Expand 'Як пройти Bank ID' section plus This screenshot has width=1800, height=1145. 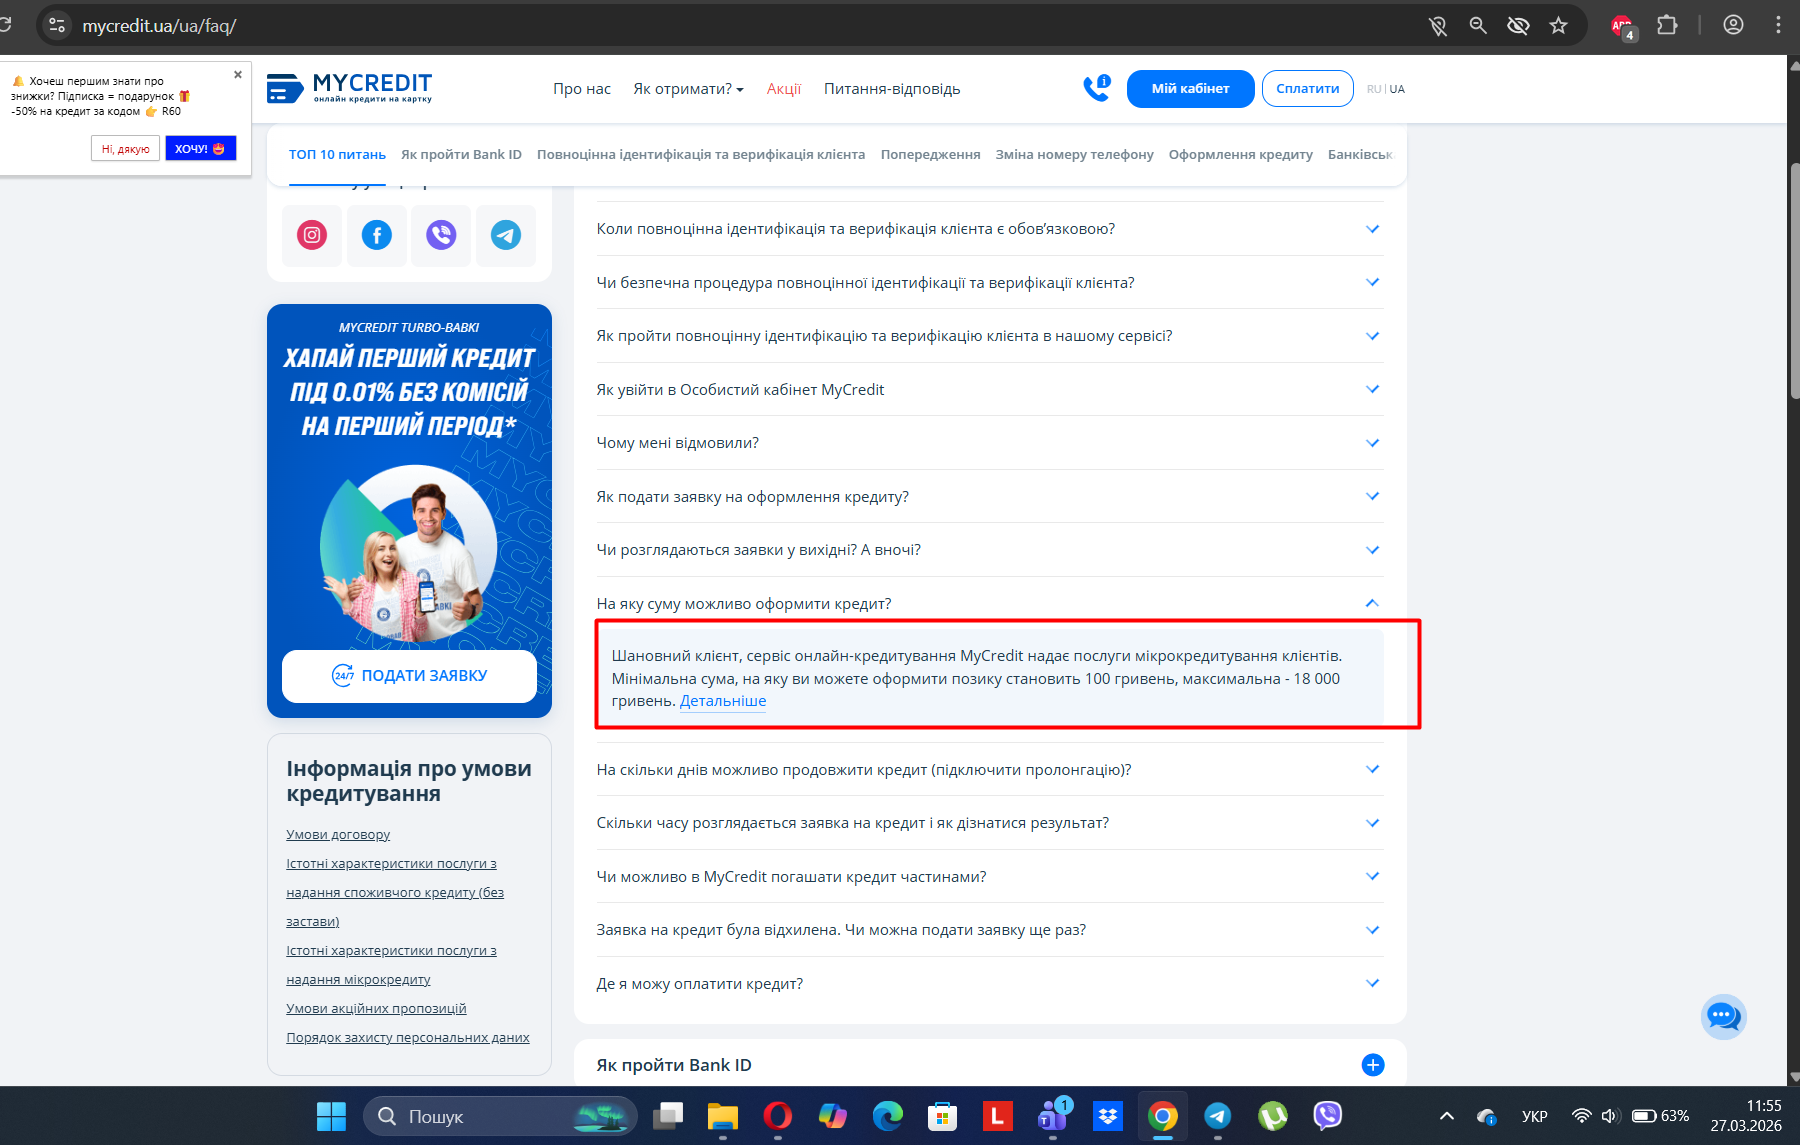(x=1373, y=1065)
